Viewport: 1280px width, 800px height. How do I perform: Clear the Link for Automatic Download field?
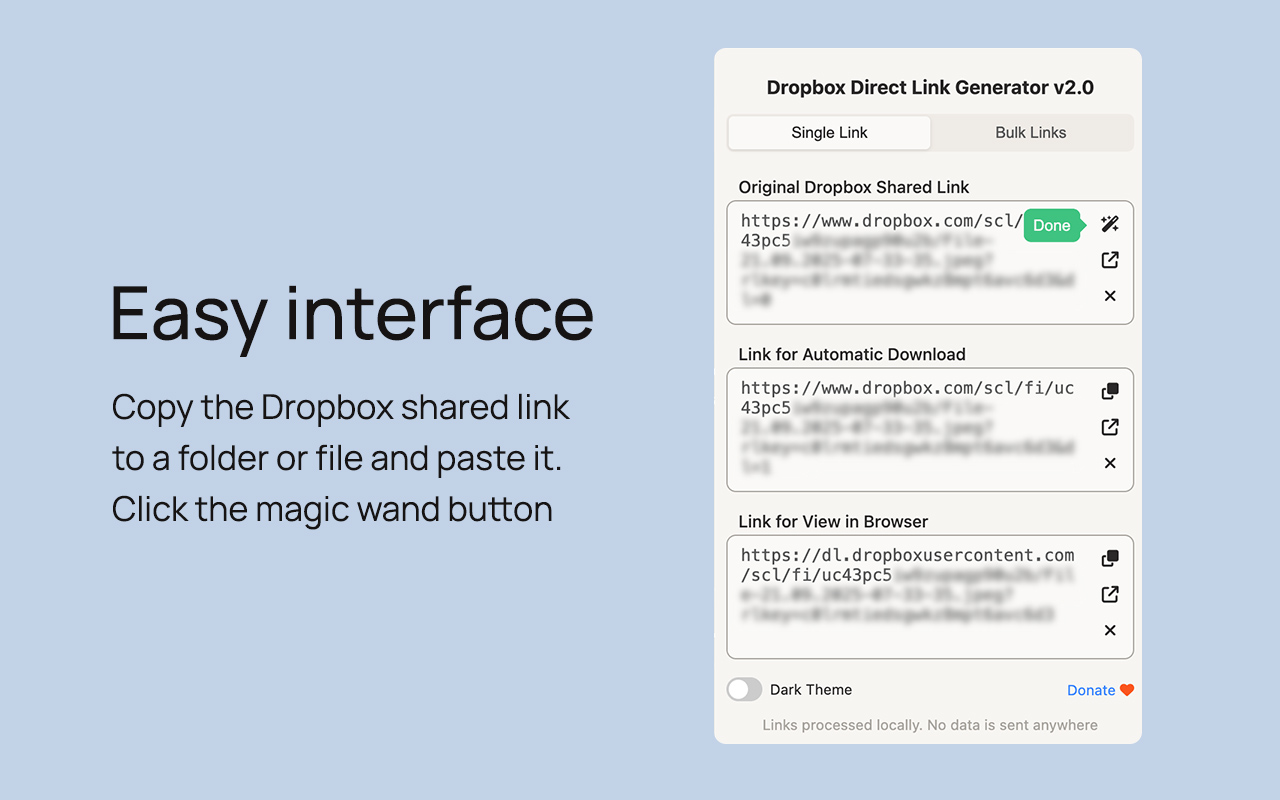(1110, 463)
